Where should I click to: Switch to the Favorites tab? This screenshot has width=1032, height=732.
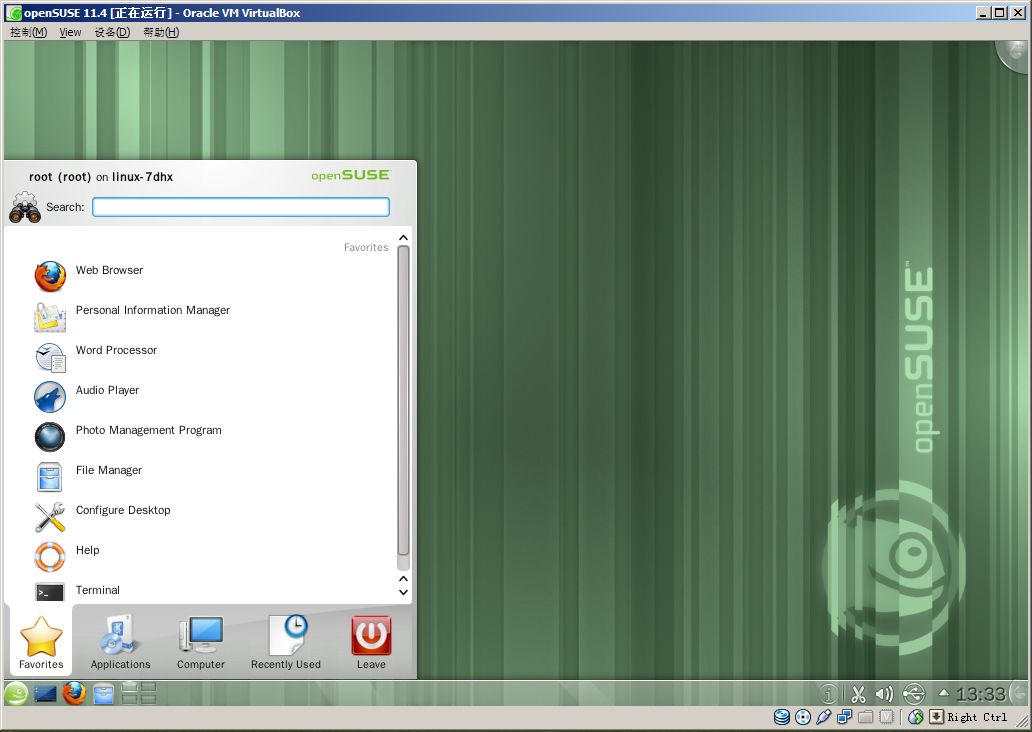pyautogui.click(x=41, y=642)
